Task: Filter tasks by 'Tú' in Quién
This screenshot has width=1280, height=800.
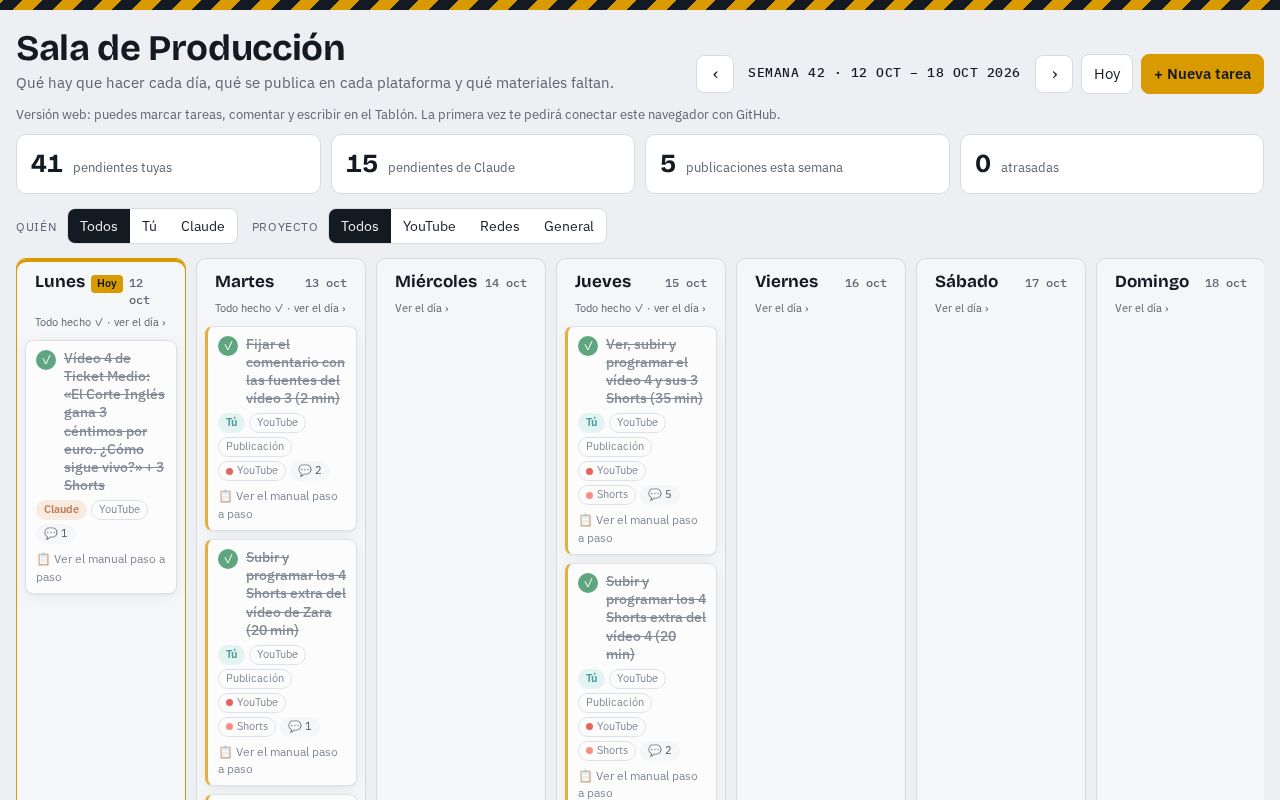Action: coord(149,226)
